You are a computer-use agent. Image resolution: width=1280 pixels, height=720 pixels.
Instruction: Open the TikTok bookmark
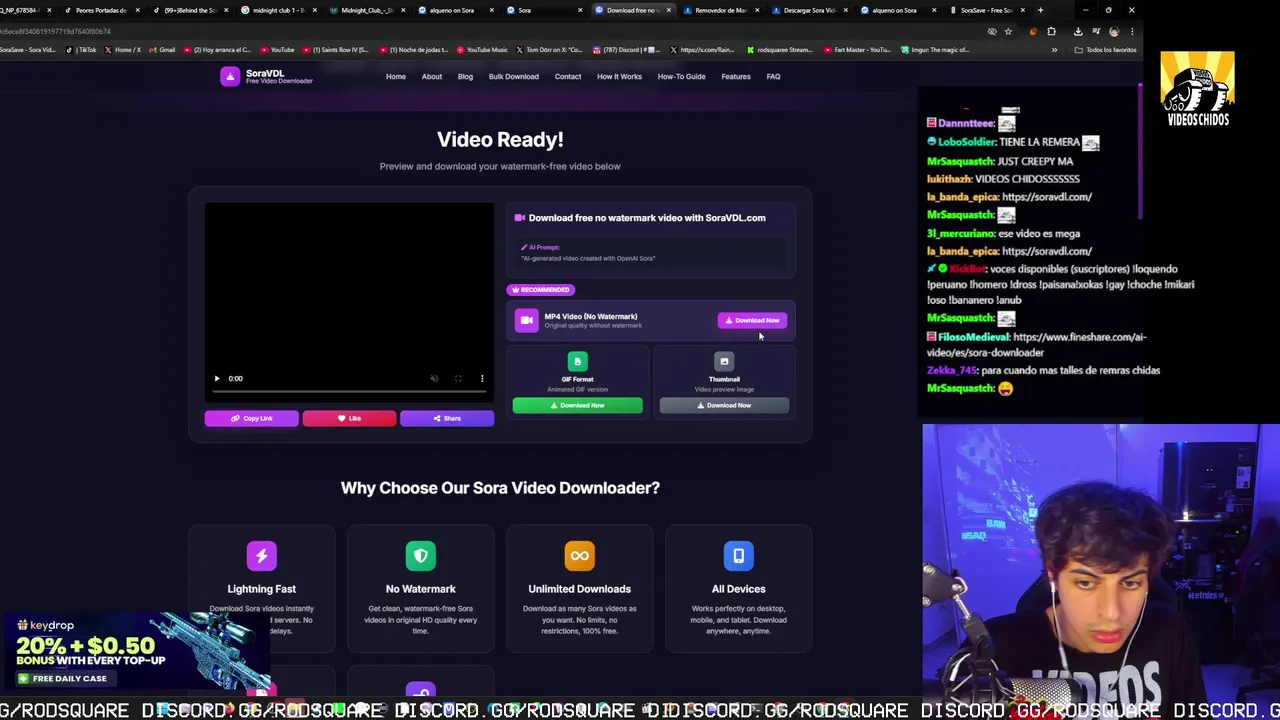tap(82, 49)
